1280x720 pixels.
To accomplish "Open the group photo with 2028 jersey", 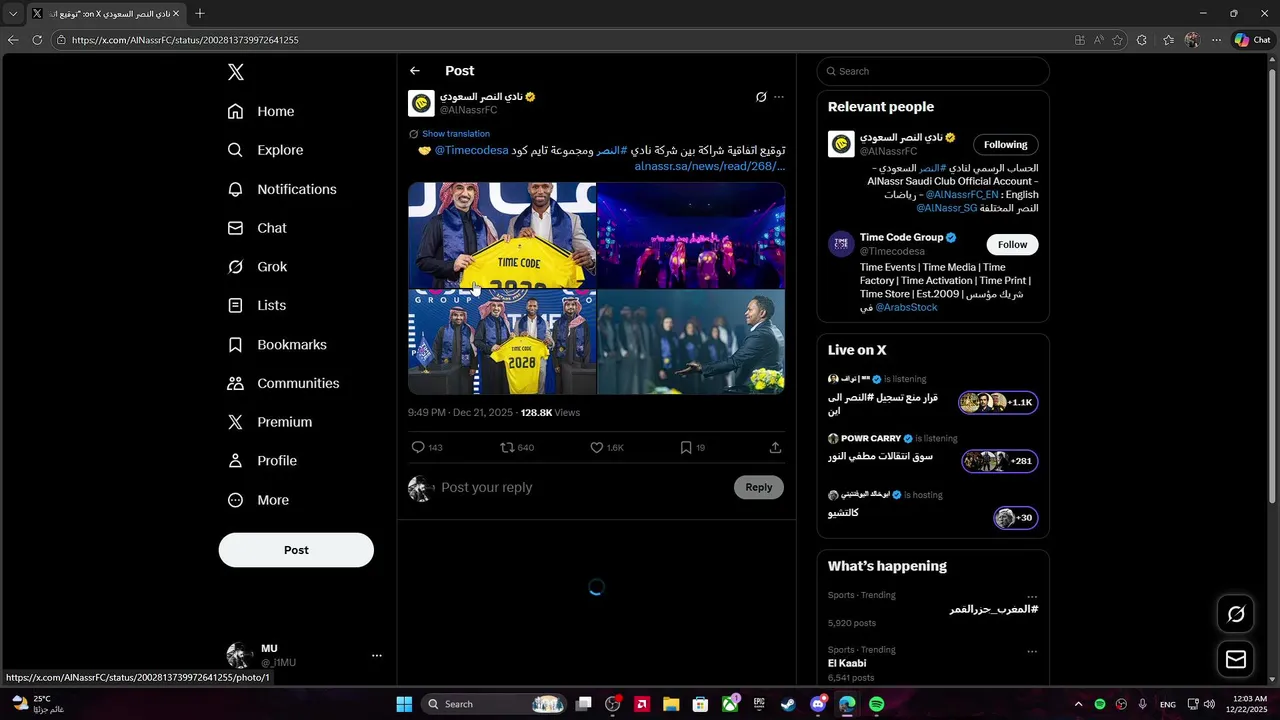I will click(x=502, y=342).
